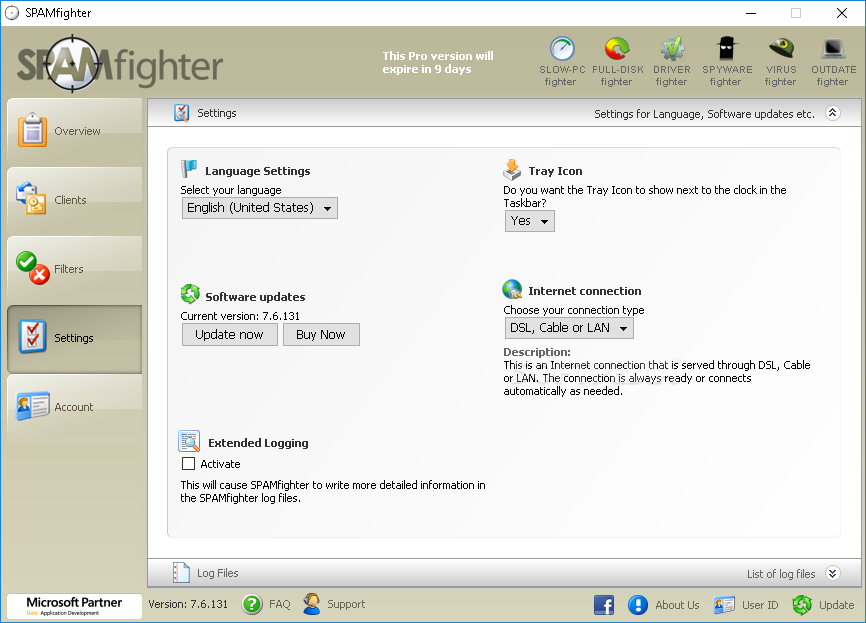Open the Support link
The width and height of the screenshot is (866, 623).
point(346,604)
